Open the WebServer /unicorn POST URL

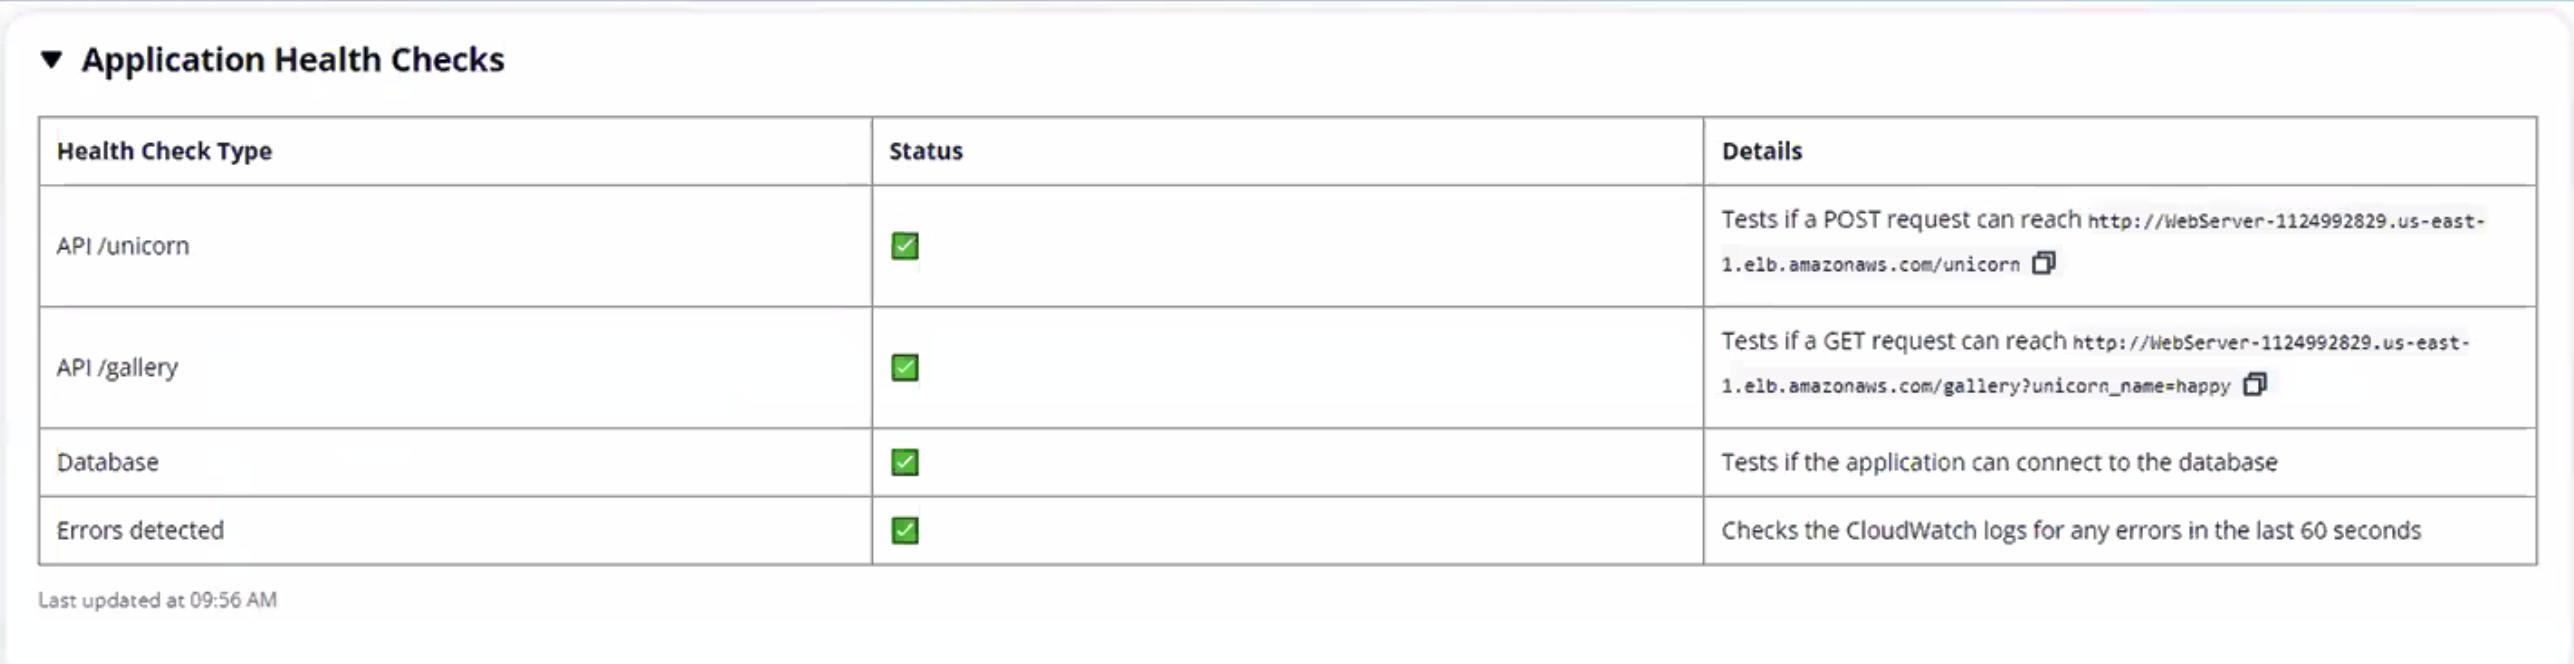[2285, 221]
